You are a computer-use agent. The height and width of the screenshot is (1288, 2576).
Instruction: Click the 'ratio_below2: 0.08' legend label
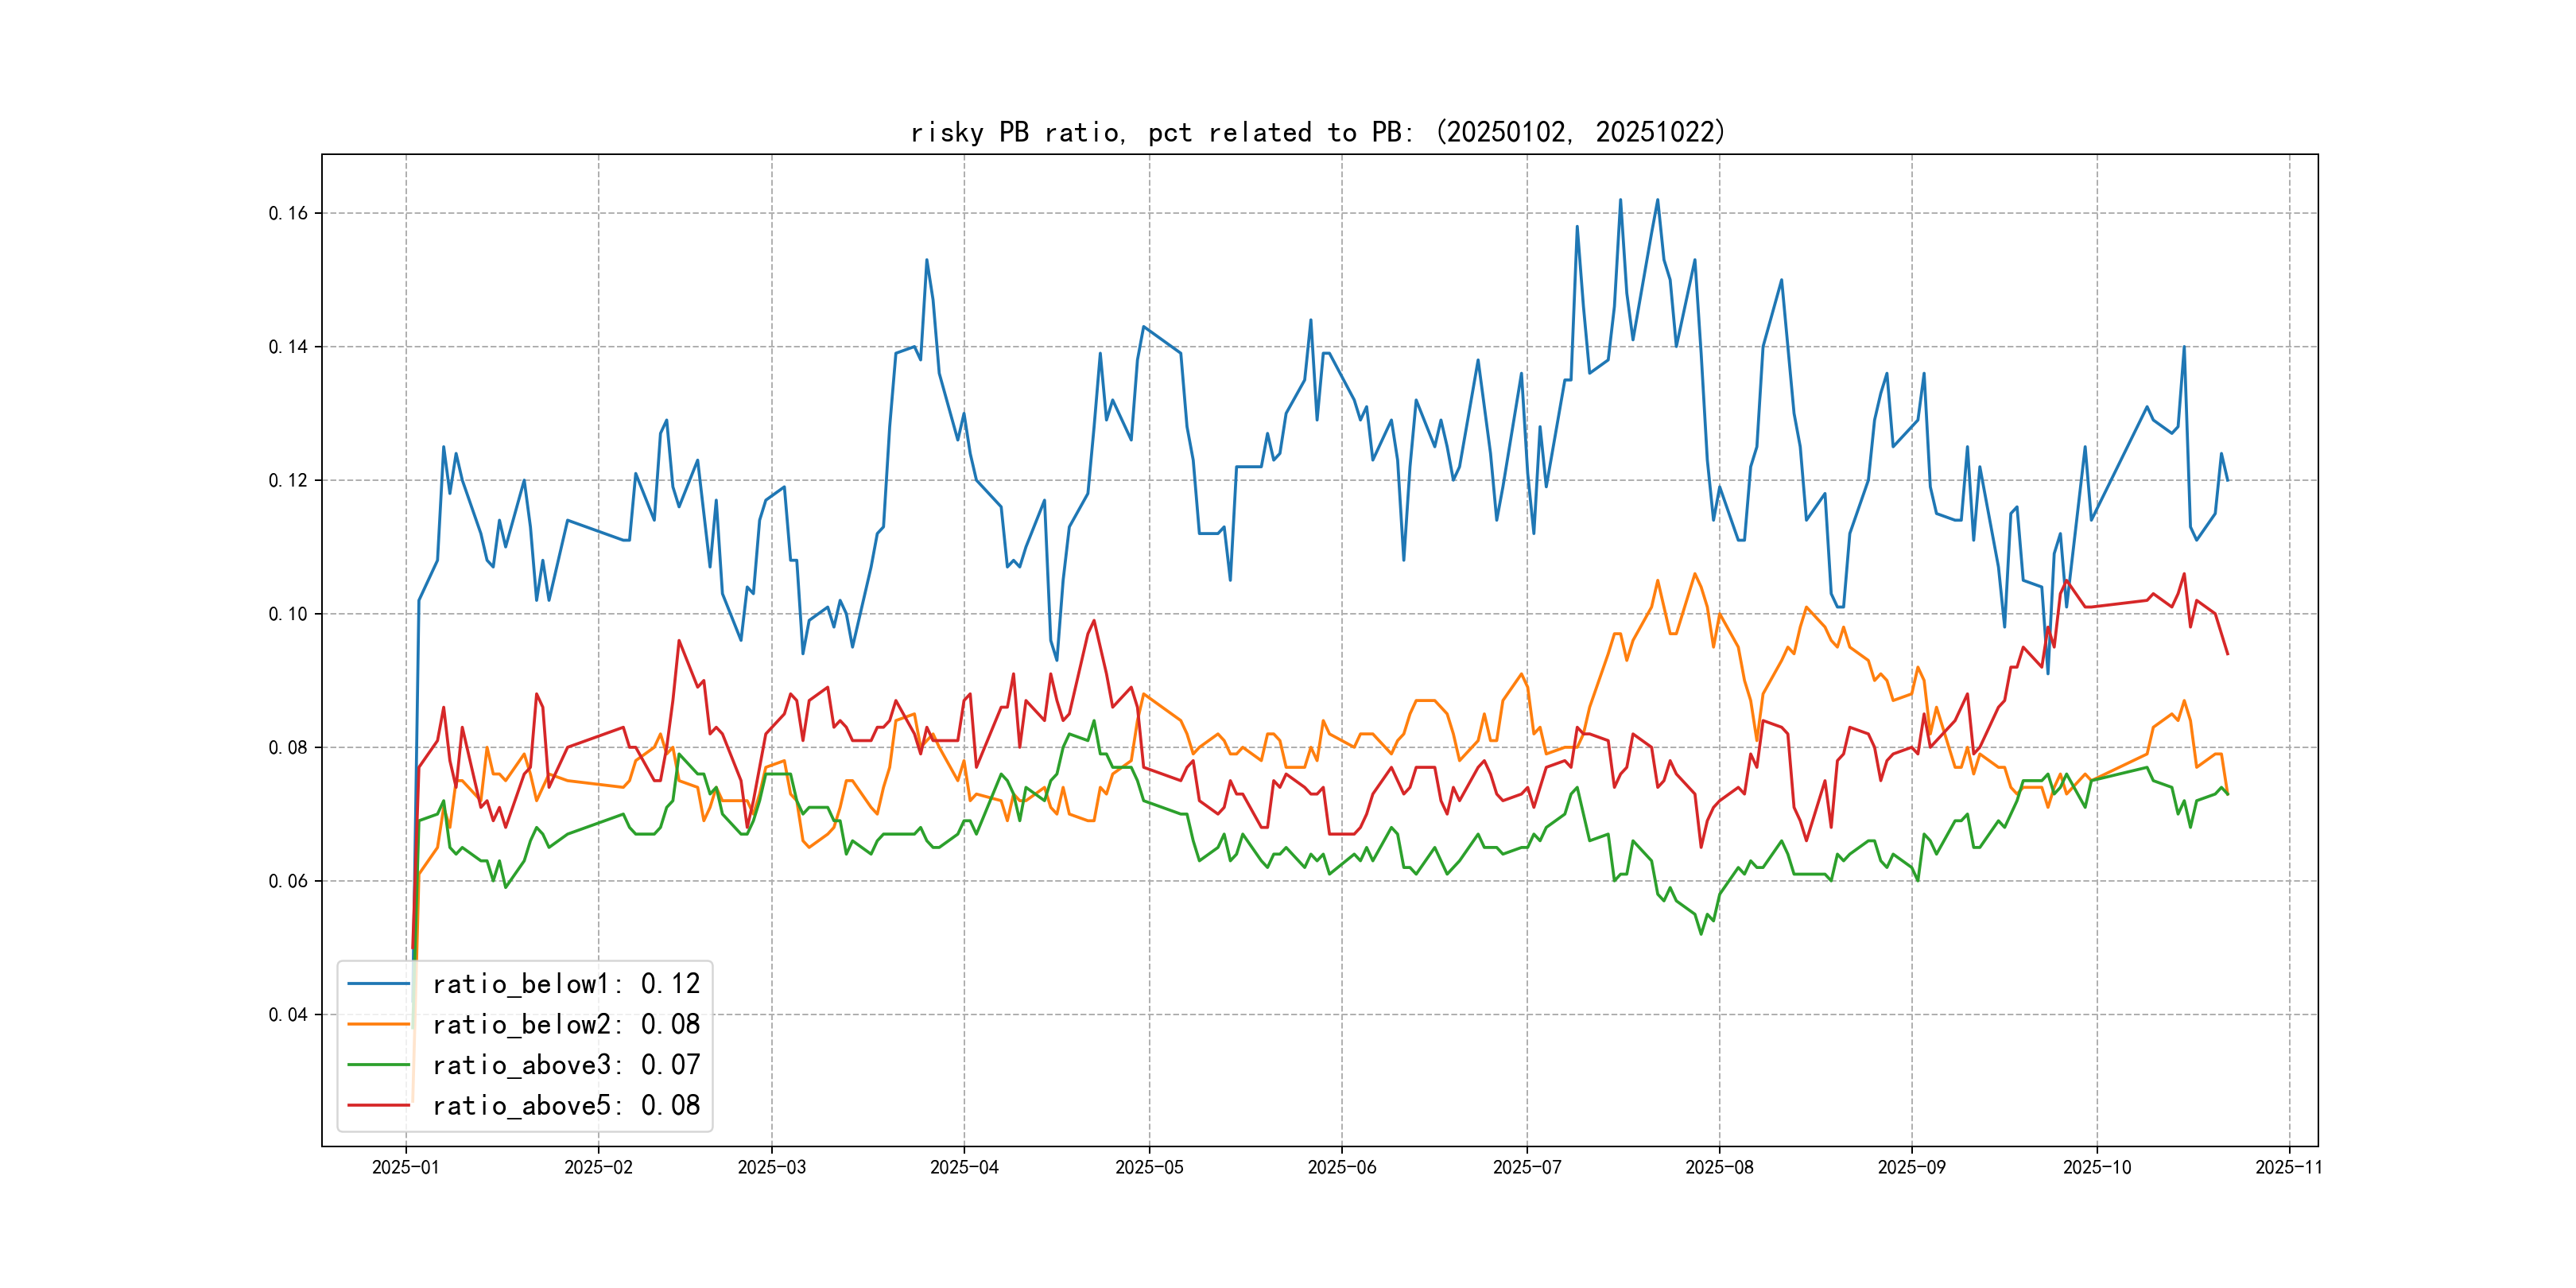566,1024
